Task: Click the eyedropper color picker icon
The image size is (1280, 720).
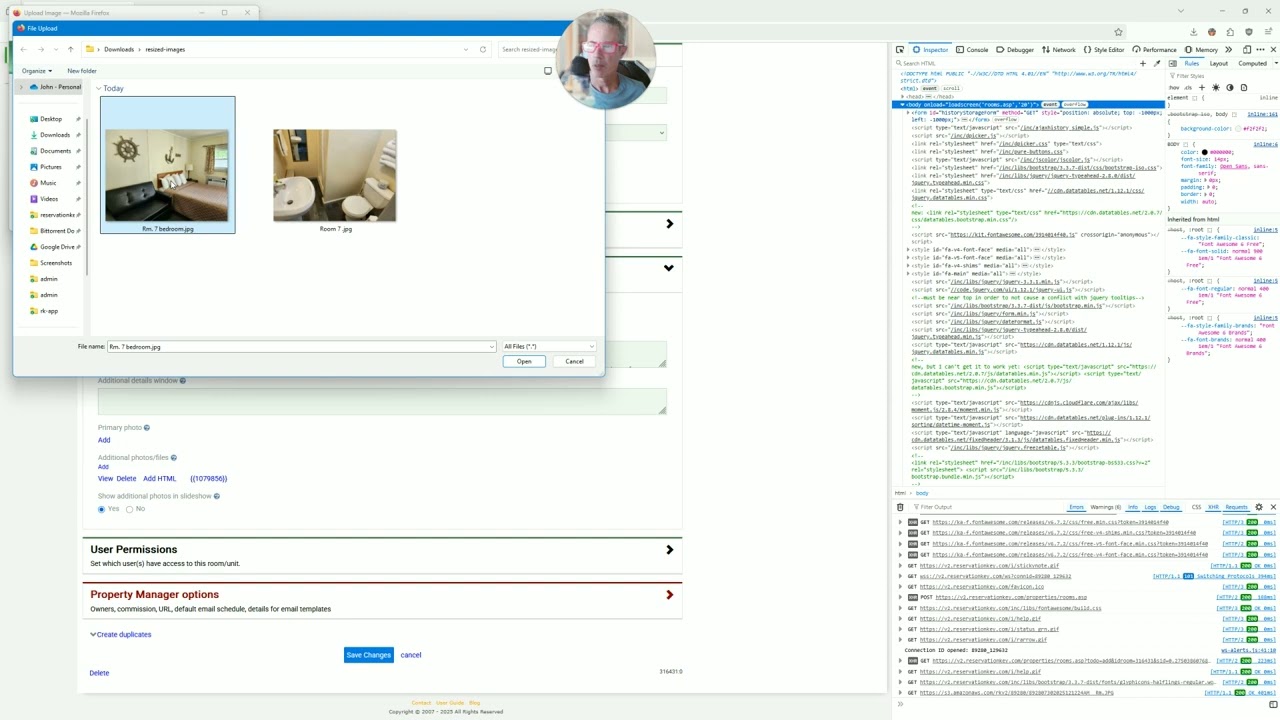Action: point(1157,63)
